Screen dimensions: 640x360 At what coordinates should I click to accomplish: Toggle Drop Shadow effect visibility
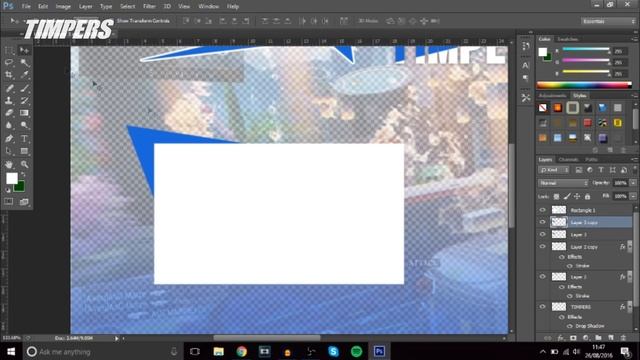click(570, 326)
